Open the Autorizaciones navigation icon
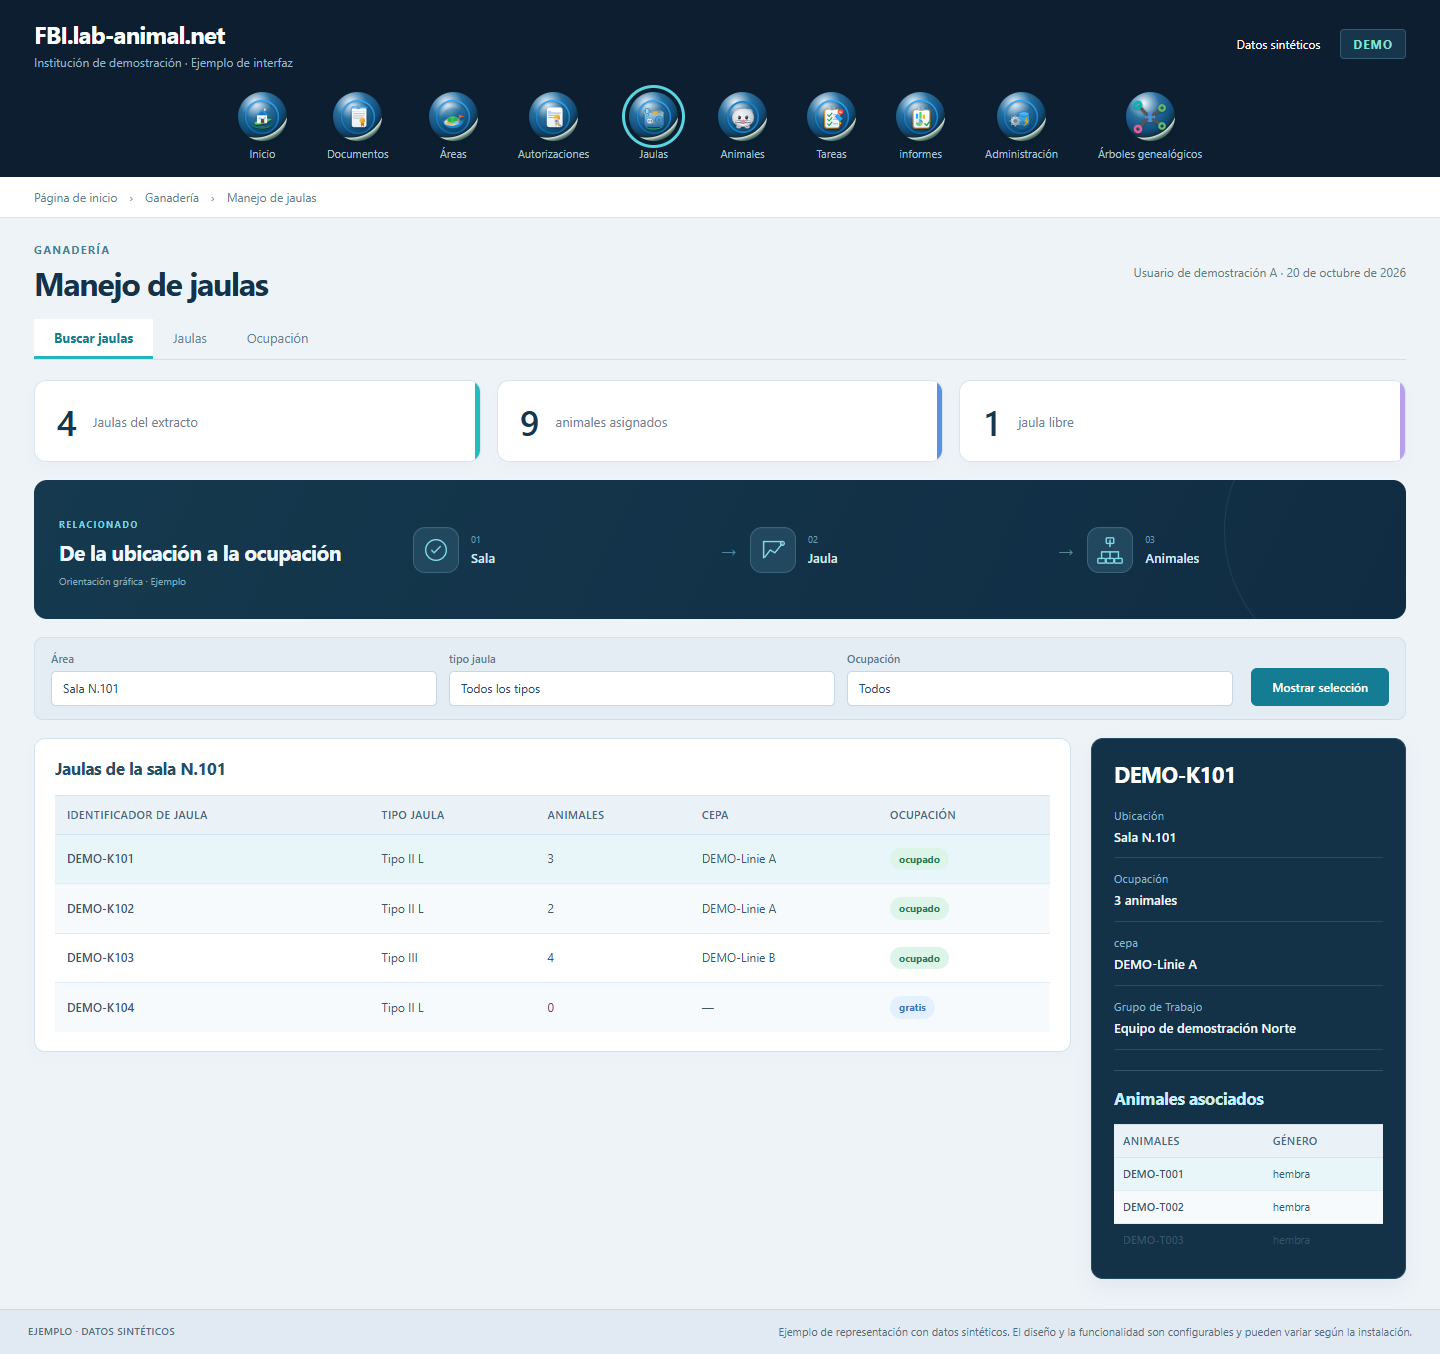 [x=553, y=117]
